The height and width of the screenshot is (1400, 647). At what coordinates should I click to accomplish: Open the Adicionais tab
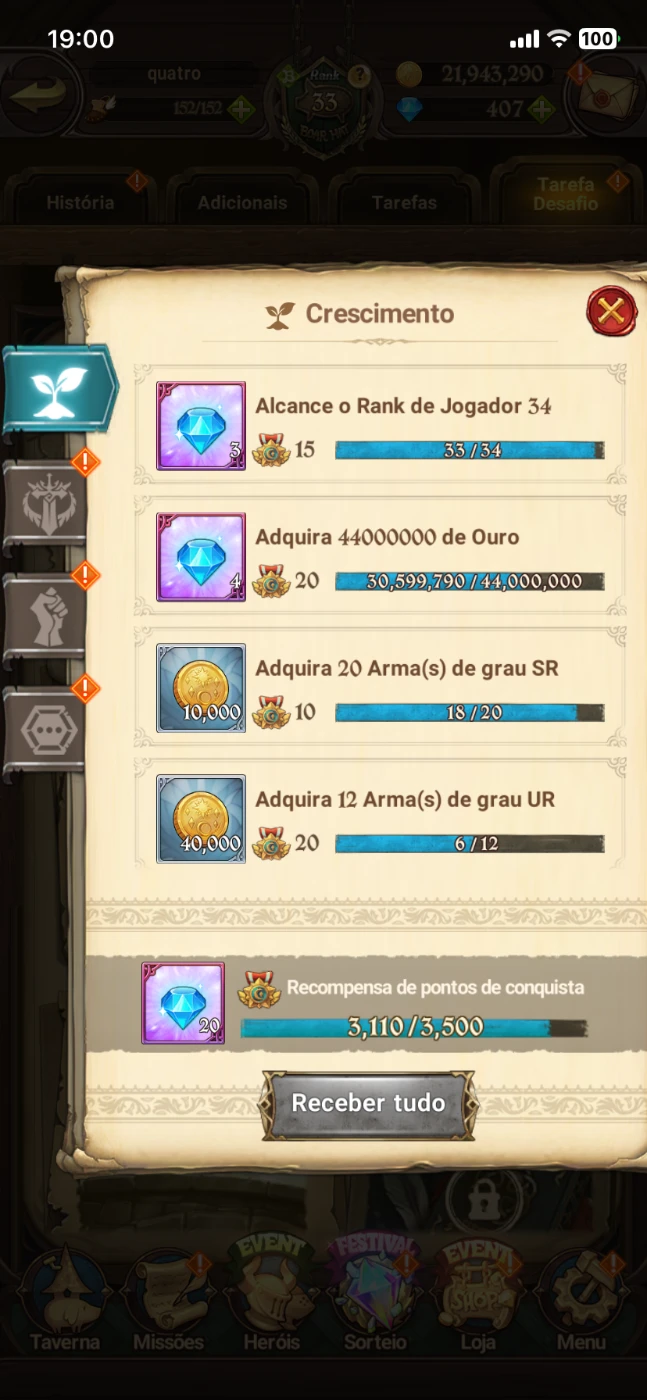pyautogui.click(x=242, y=202)
